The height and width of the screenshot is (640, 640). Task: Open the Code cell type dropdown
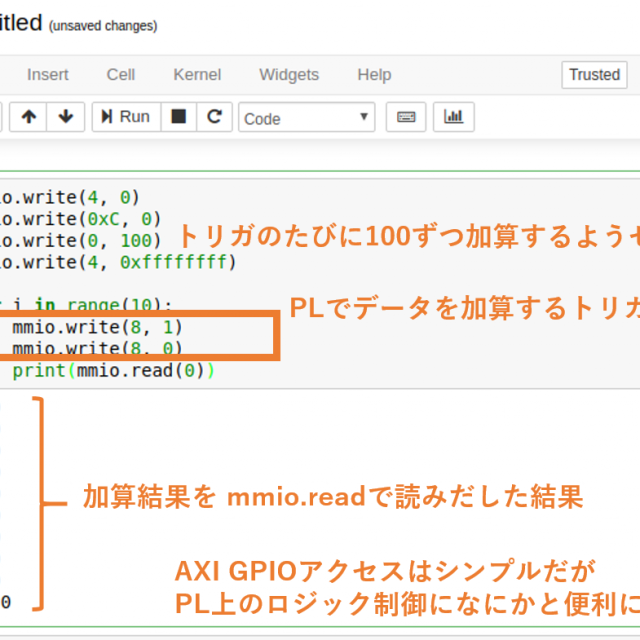(x=307, y=118)
